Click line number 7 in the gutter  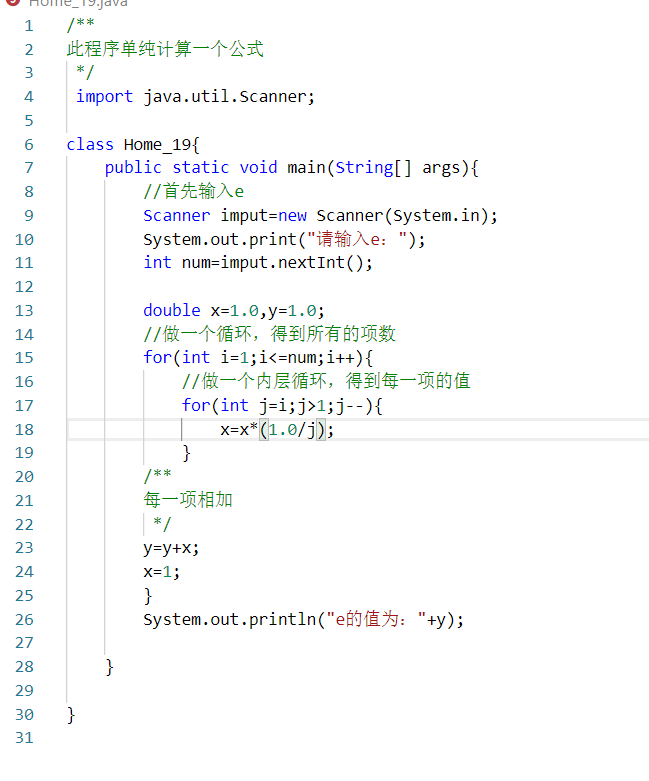click(x=29, y=168)
